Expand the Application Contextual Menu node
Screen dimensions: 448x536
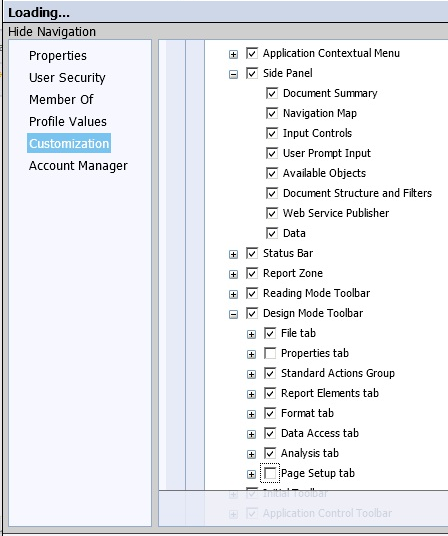(x=233, y=54)
